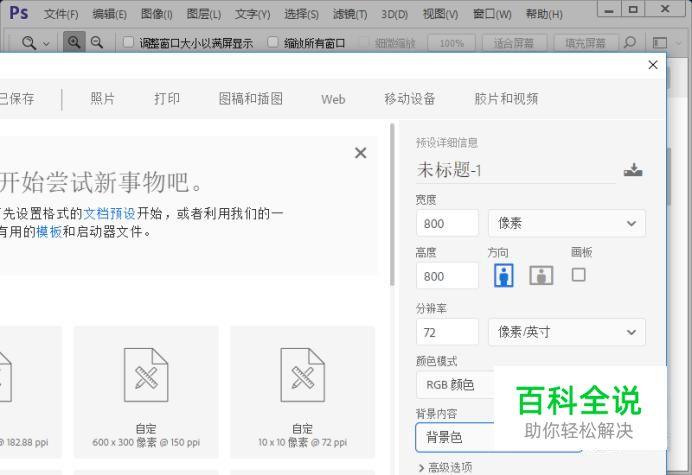The width and height of the screenshot is (692, 475).
Task: Select the zoom tool preset icon
Action: pyautogui.click(x=29, y=43)
